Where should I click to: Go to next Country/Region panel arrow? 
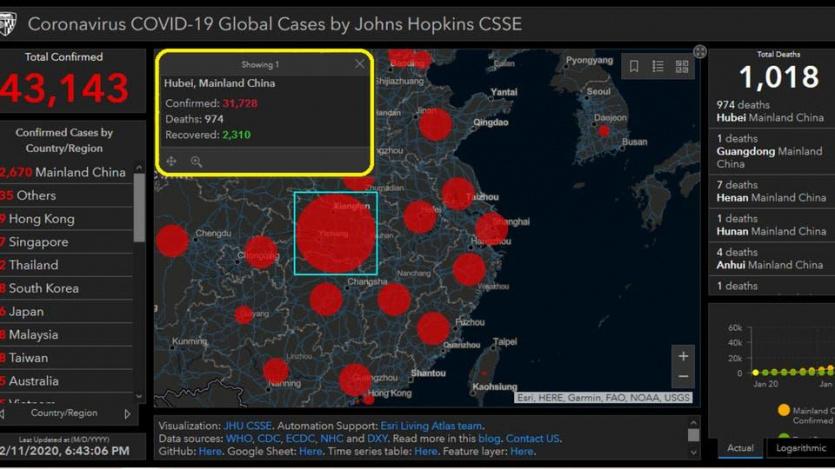point(127,414)
